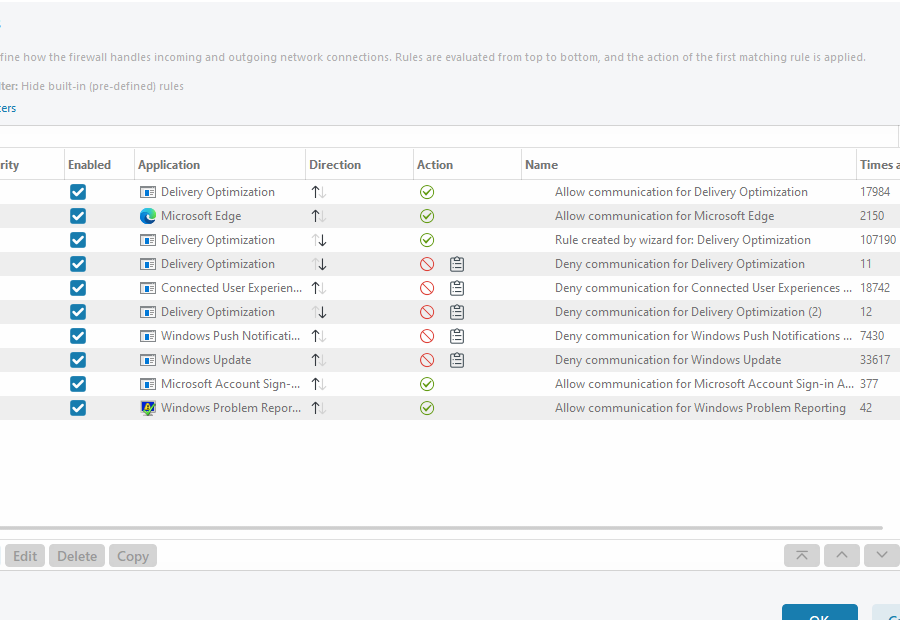This screenshot has height=620, width=900.
Task: Move rule down with arrow button
Action: (x=882, y=555)
